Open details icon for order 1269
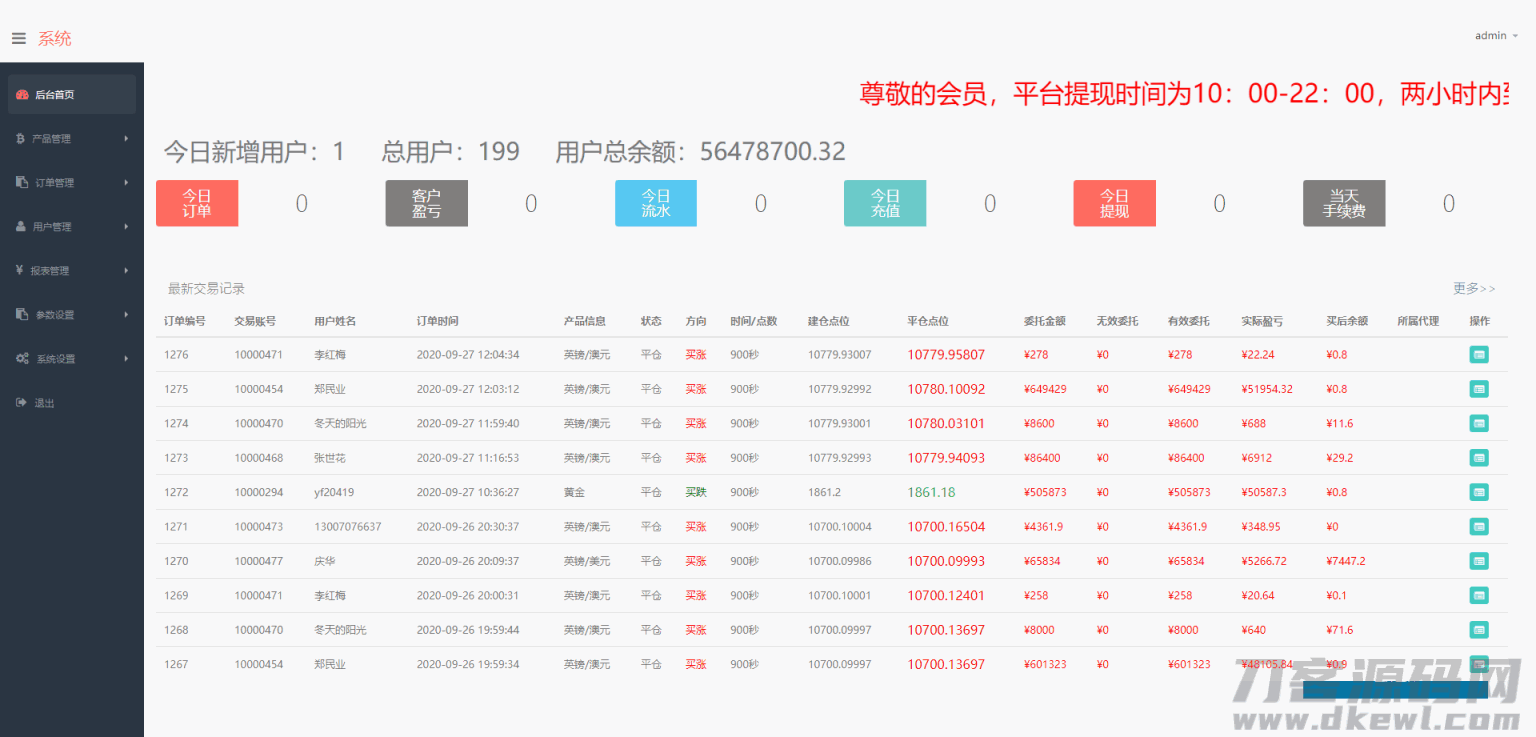The height and width of the screenshot is (737, 1536). tap(1479, 595)
